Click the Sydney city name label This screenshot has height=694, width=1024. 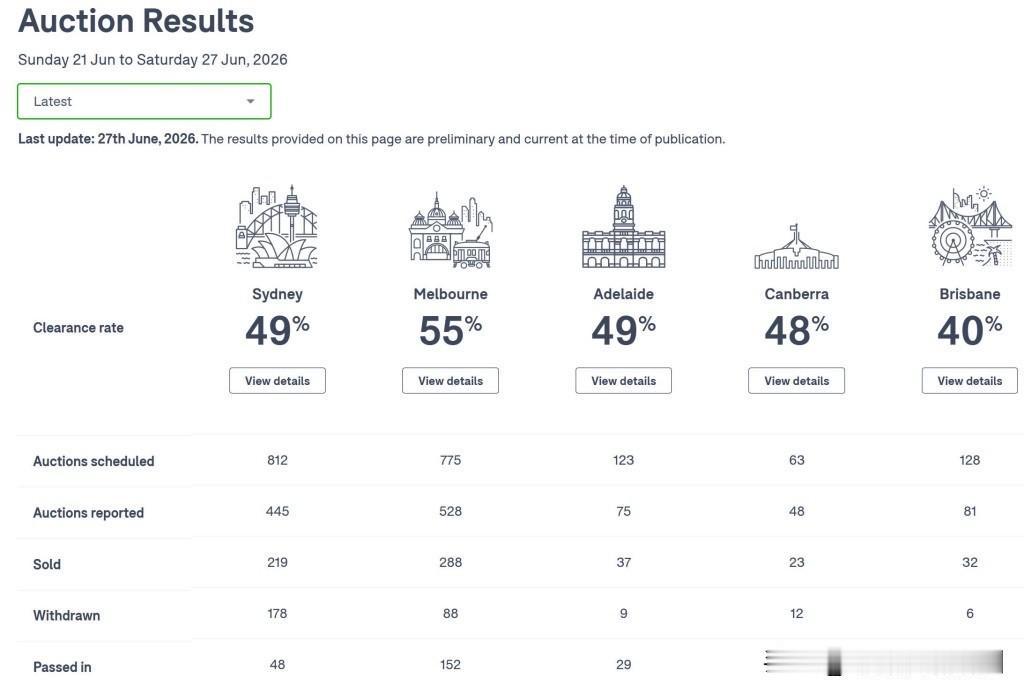(x=278, y=294)
